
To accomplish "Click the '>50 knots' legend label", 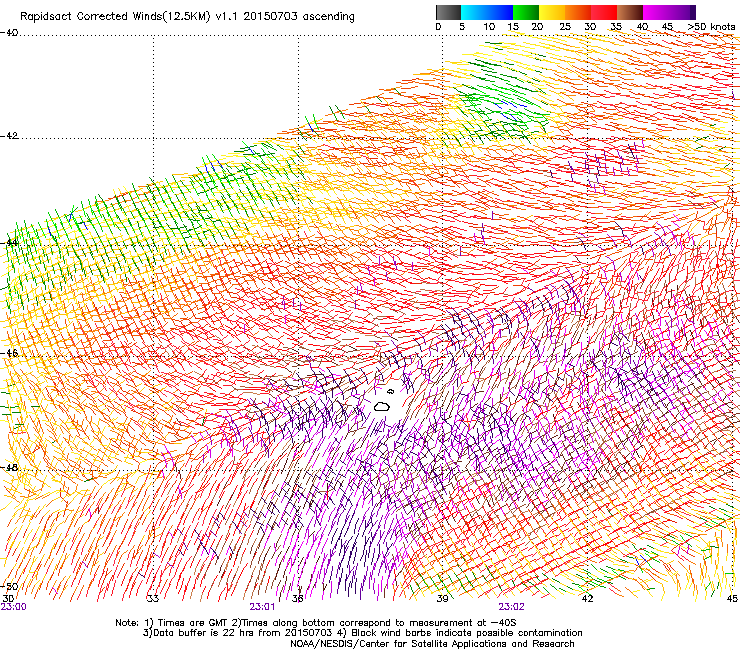I will pos(711,27).
